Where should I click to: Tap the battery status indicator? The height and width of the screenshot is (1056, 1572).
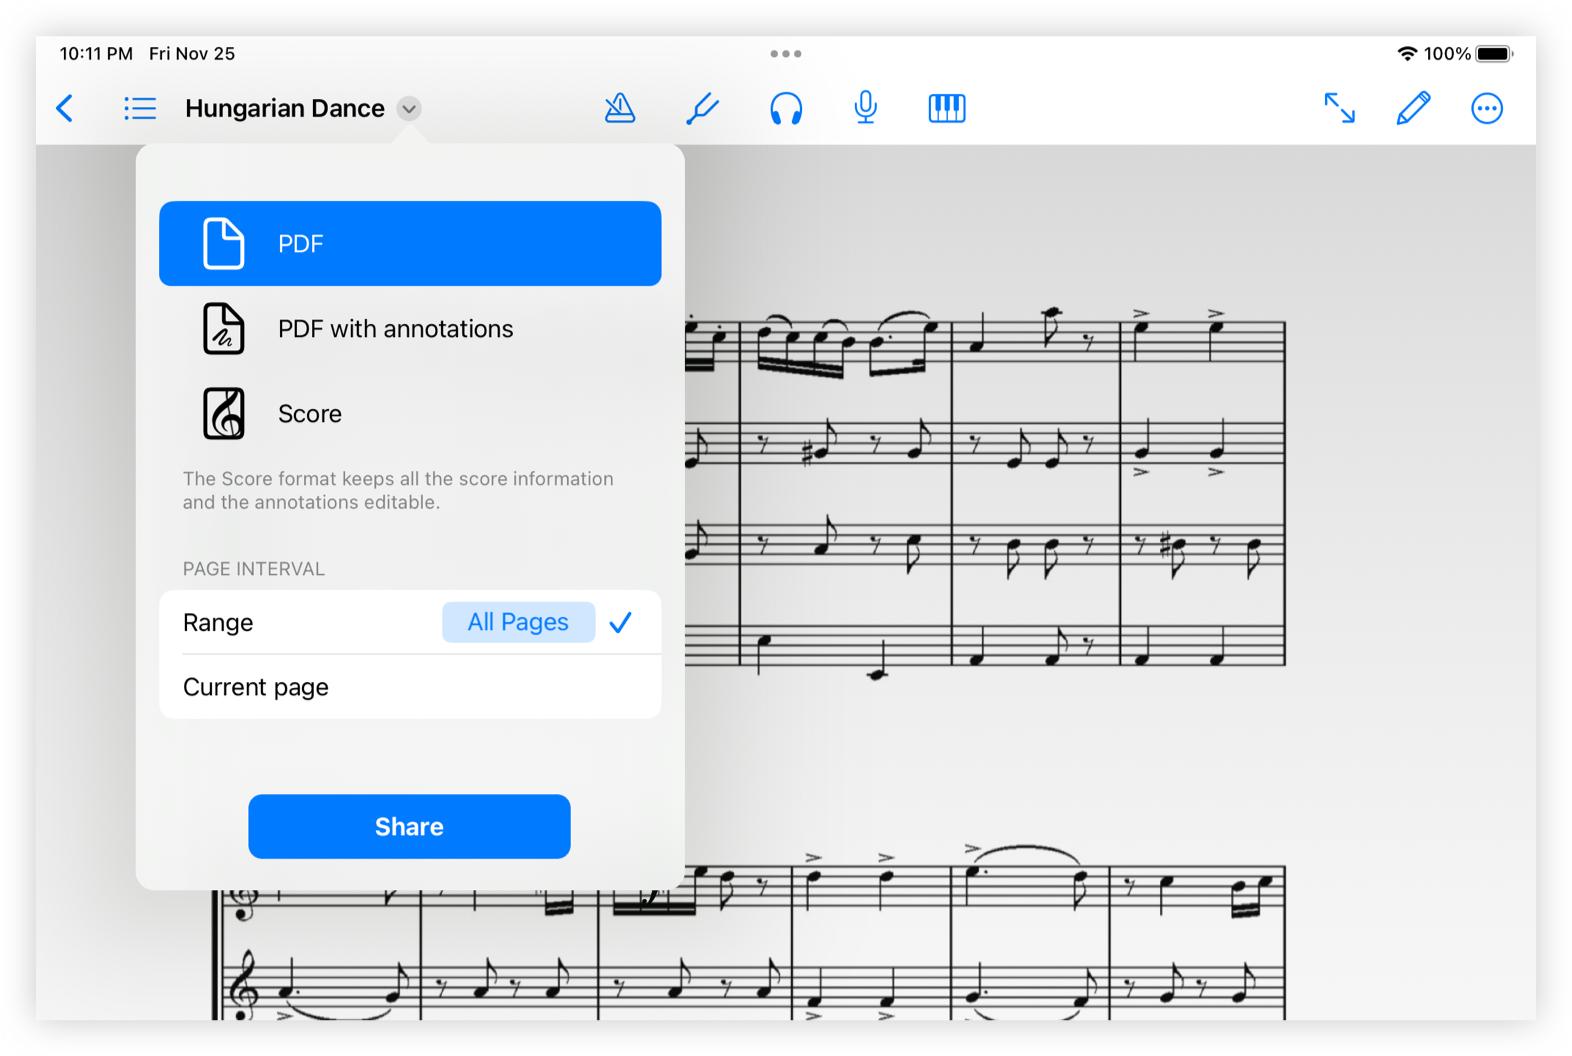click(1494, 54)
